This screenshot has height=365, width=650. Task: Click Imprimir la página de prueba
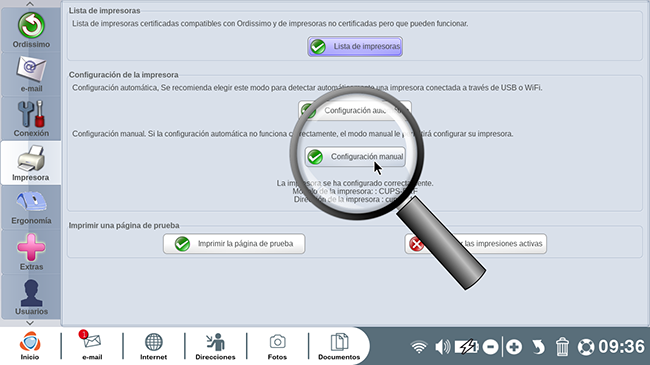point(234,243)
